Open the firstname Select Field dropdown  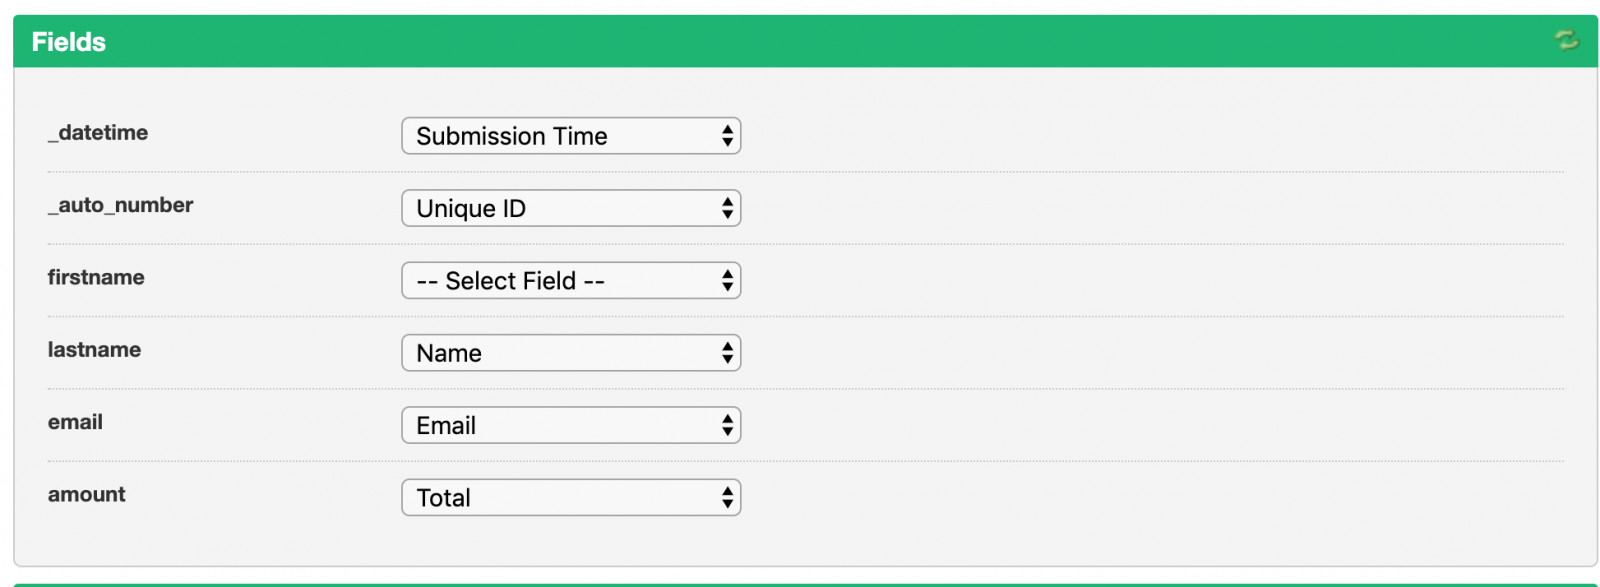click(570, 281)
